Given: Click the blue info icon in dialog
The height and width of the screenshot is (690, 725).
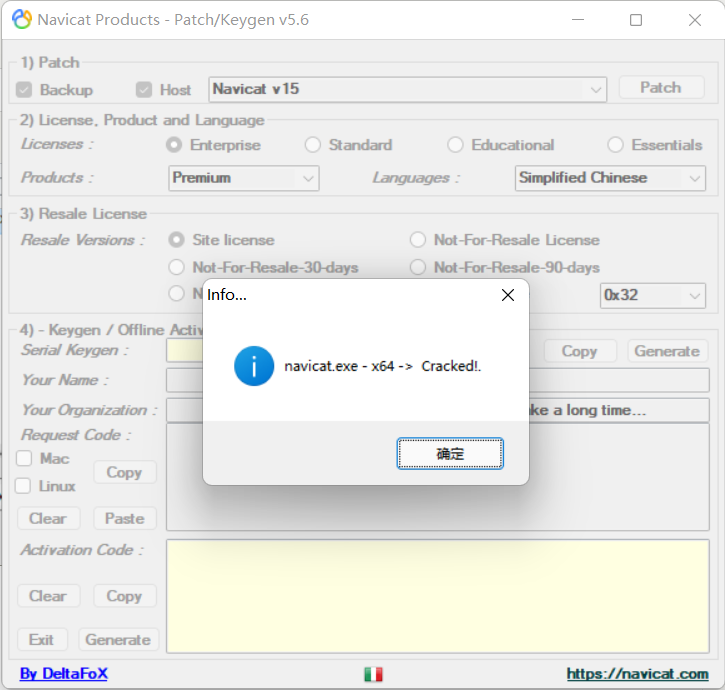Looking at the screenshot, I should [x=253, y=366].
